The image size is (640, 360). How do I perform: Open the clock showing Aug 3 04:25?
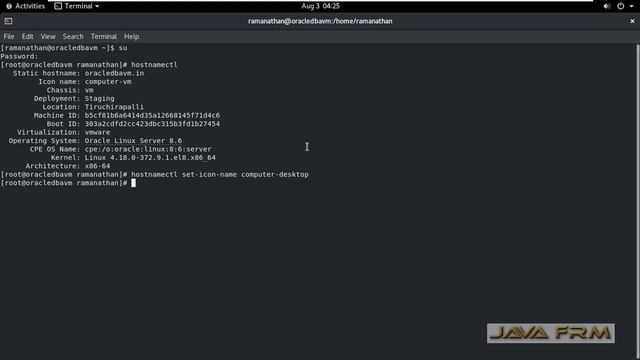tap(320, 6)
